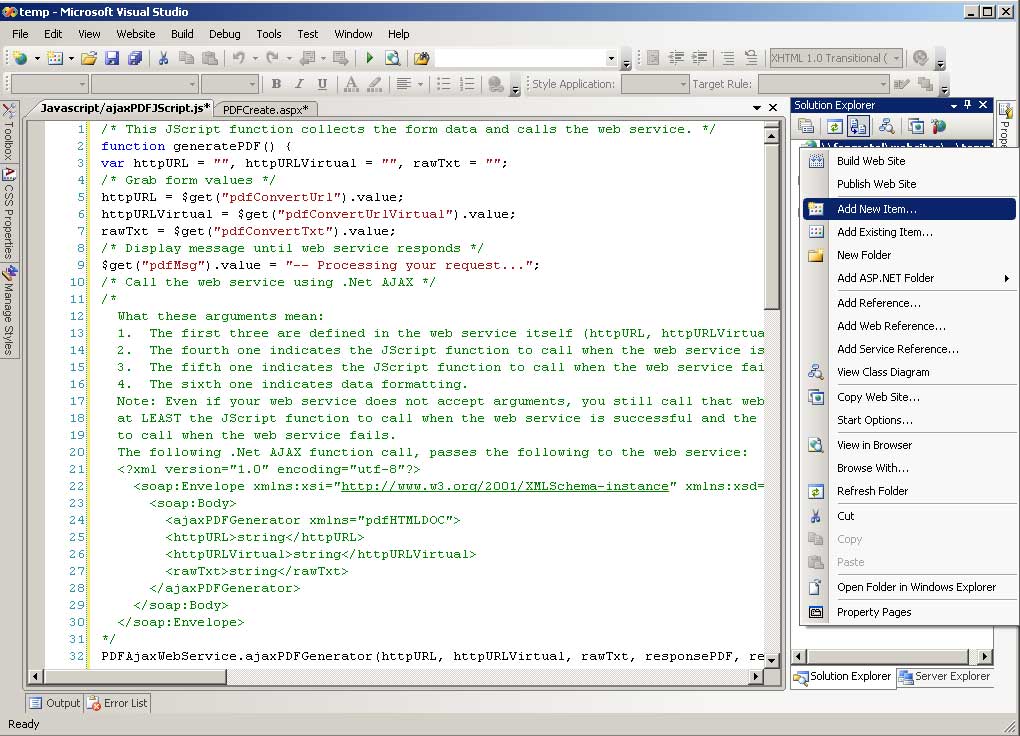
Task: Click the toolbar Copy icon
Action: click(x=187, y=59)
